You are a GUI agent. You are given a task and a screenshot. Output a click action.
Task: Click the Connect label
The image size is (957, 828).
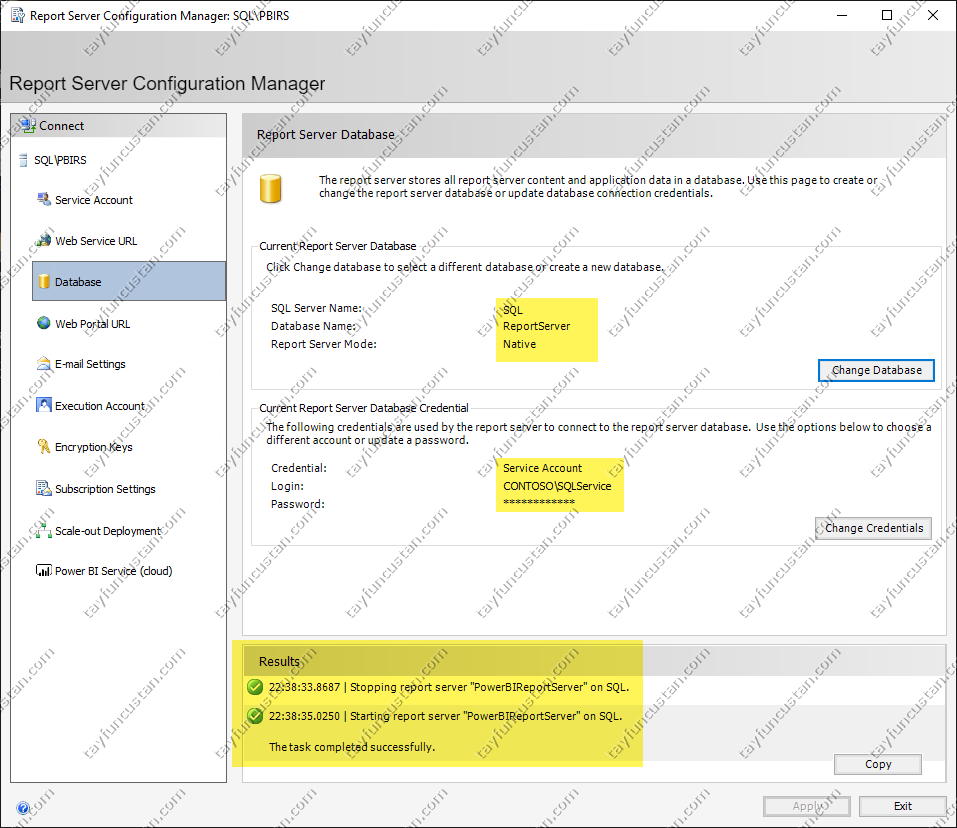[x=61, y=126]
